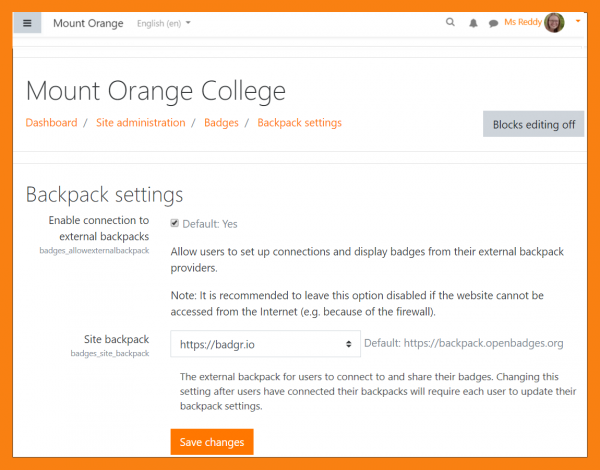600x470 pixels.
Task: Click the Mount Orange College page heading
Action: coord(155,91)
